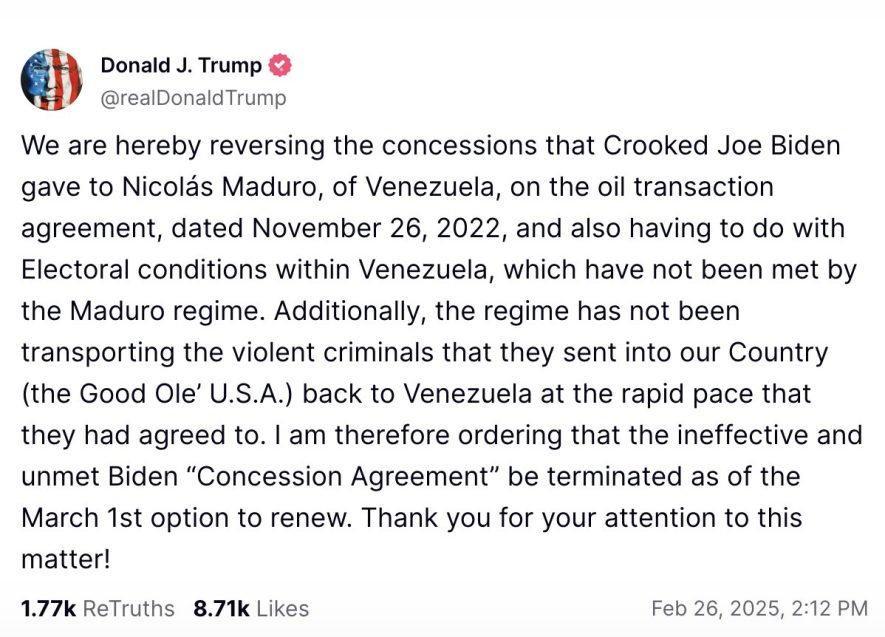Screen dimensions: 885x637
Task: Click the opening words "We are hereby"
Action: [111, 146]
